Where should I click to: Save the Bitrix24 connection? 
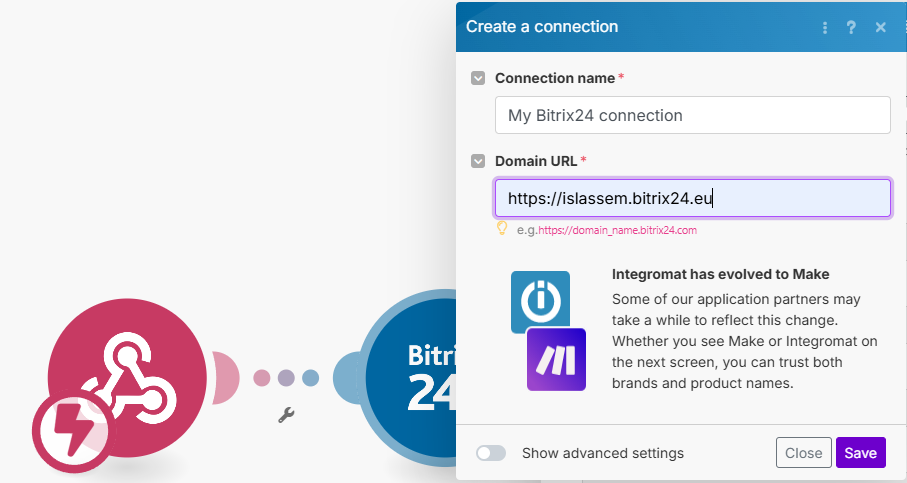coord(860,453)
